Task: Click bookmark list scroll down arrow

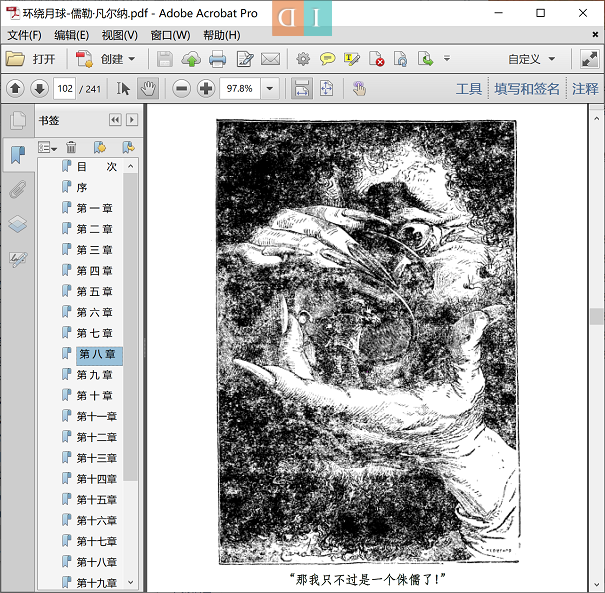Action: [131, 582]
